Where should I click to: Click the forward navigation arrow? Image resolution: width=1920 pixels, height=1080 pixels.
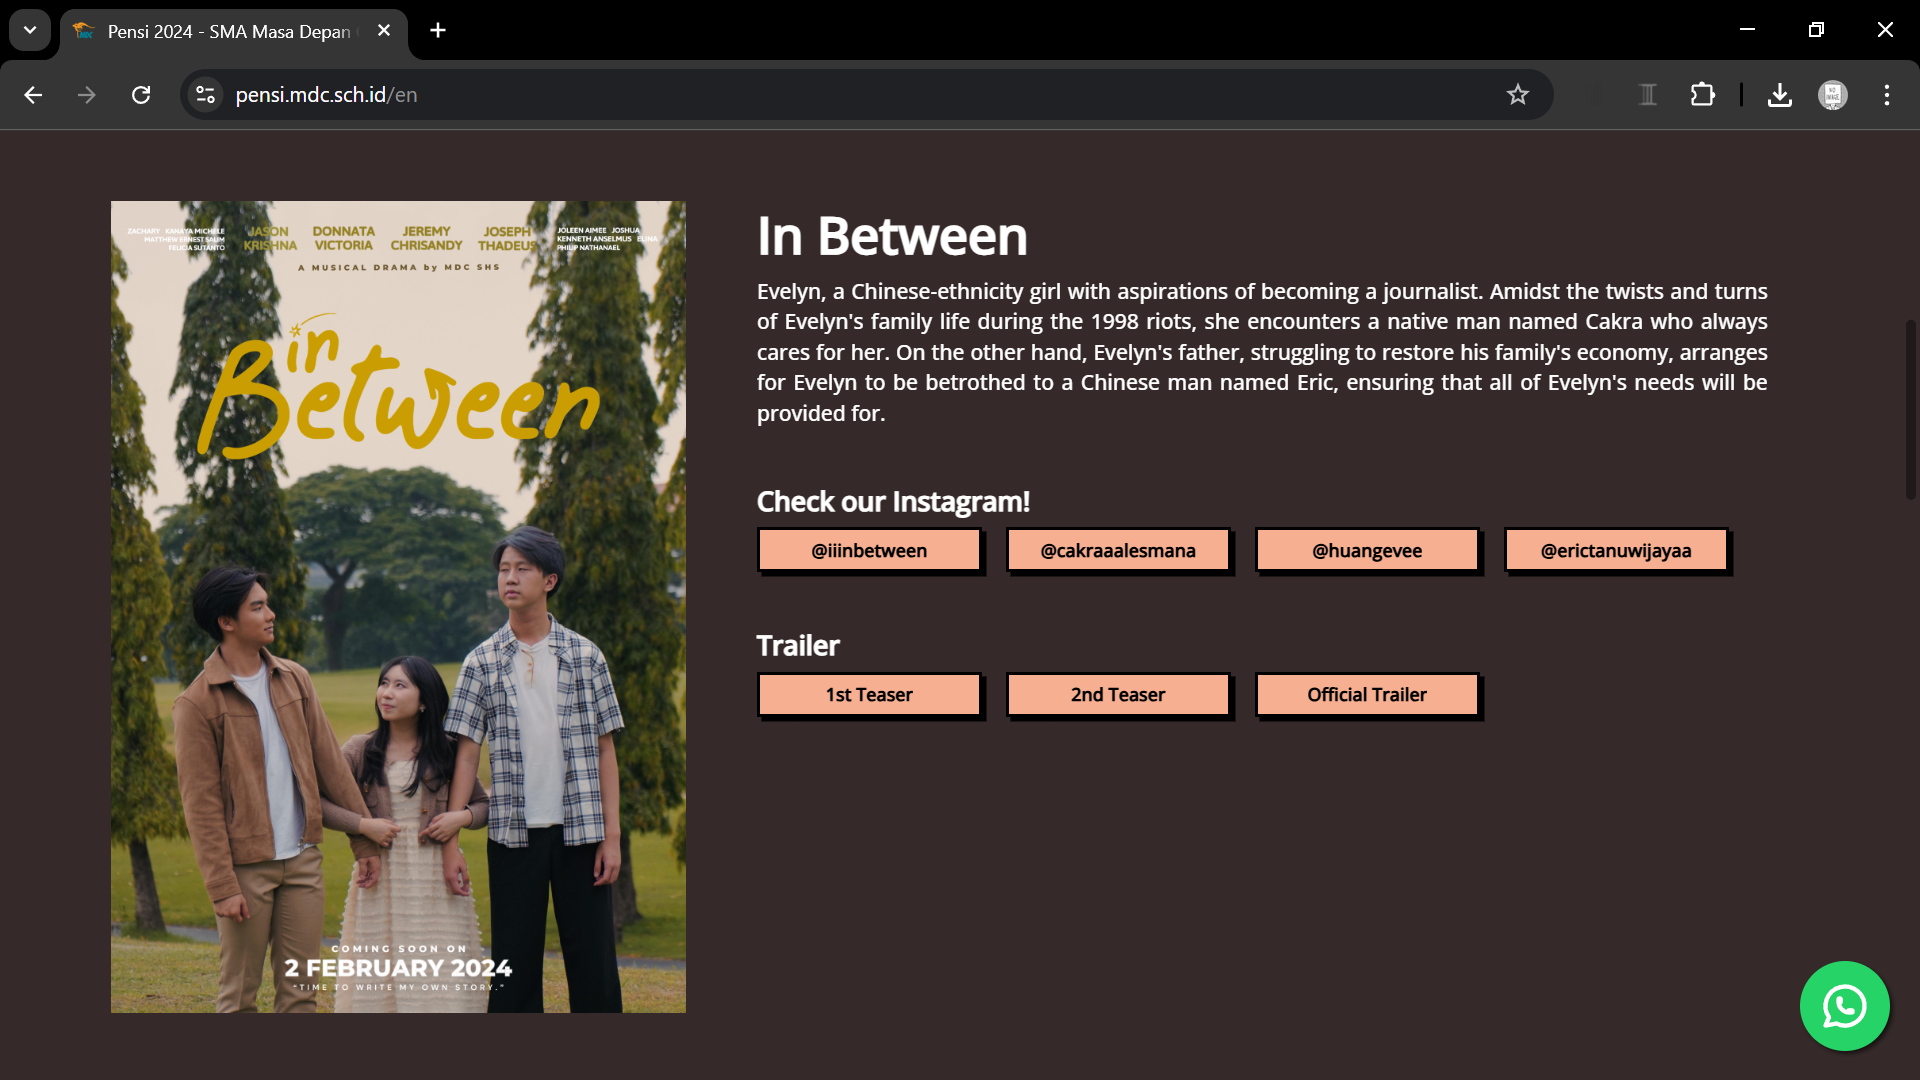pos(87,95)
